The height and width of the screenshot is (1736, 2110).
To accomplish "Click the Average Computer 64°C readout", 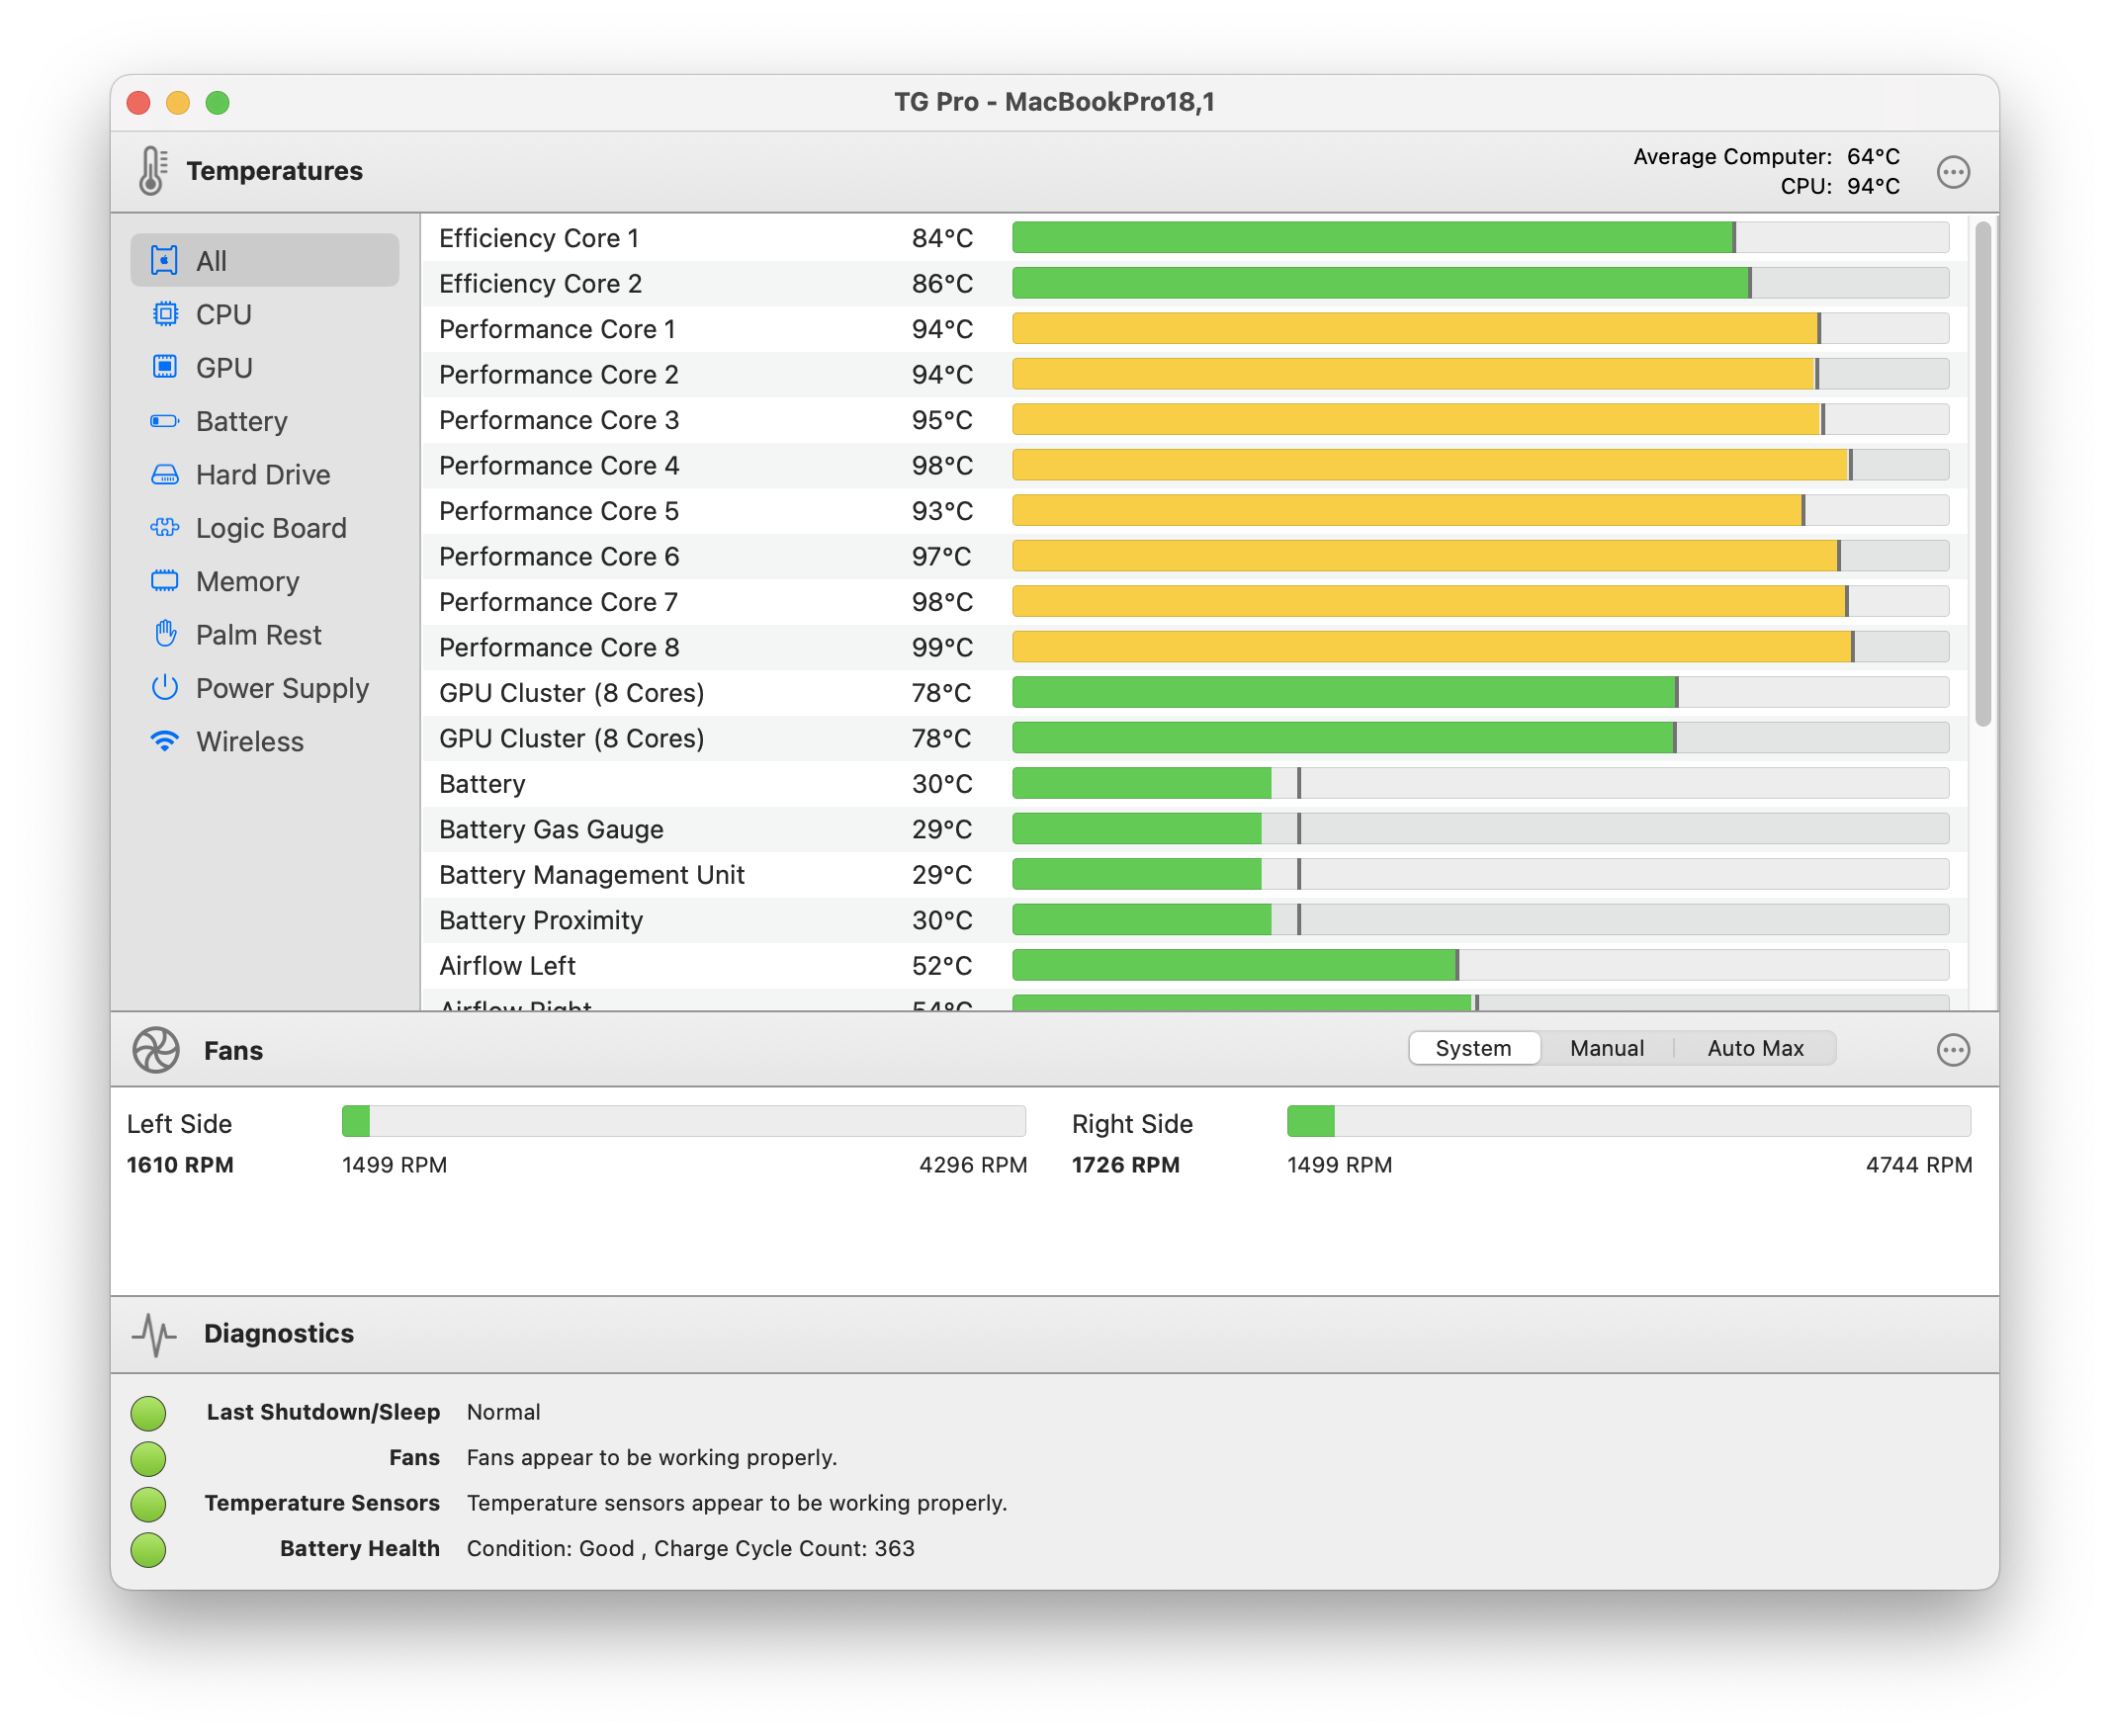I will pyautogui.click(x=1766, y=156).
